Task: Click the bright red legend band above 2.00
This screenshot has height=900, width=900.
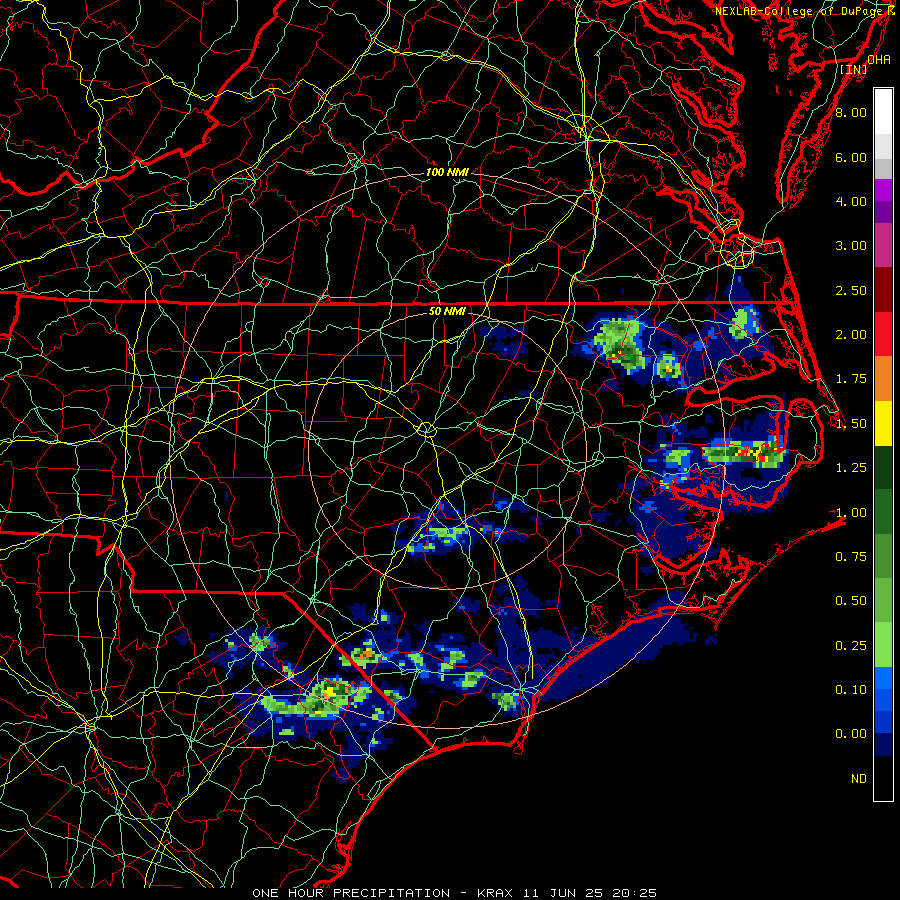Action: click(x=883, y=334)
